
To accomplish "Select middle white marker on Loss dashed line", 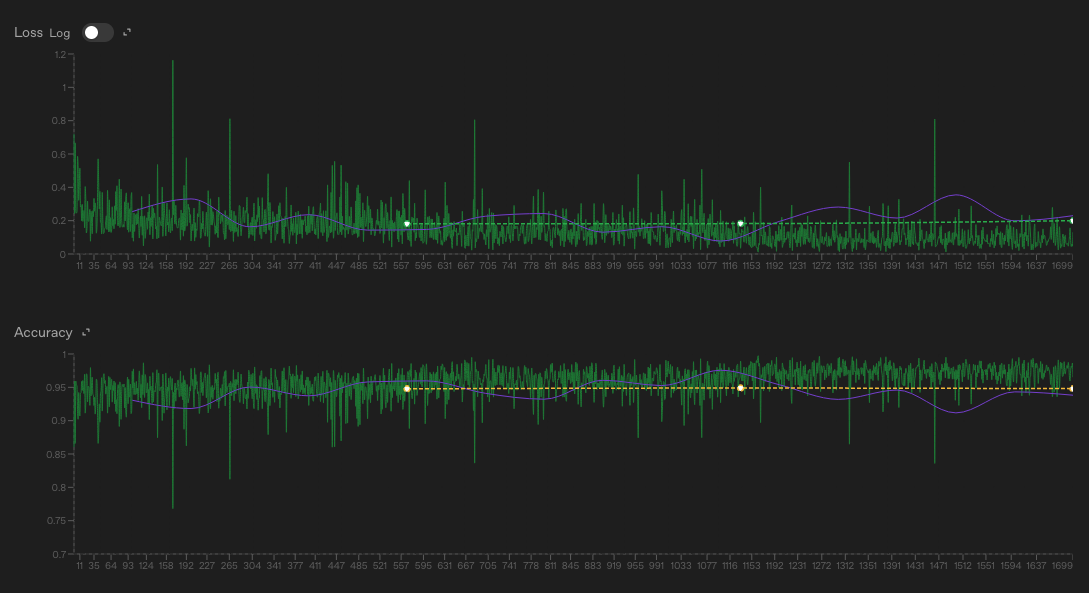I will (740, 224).
